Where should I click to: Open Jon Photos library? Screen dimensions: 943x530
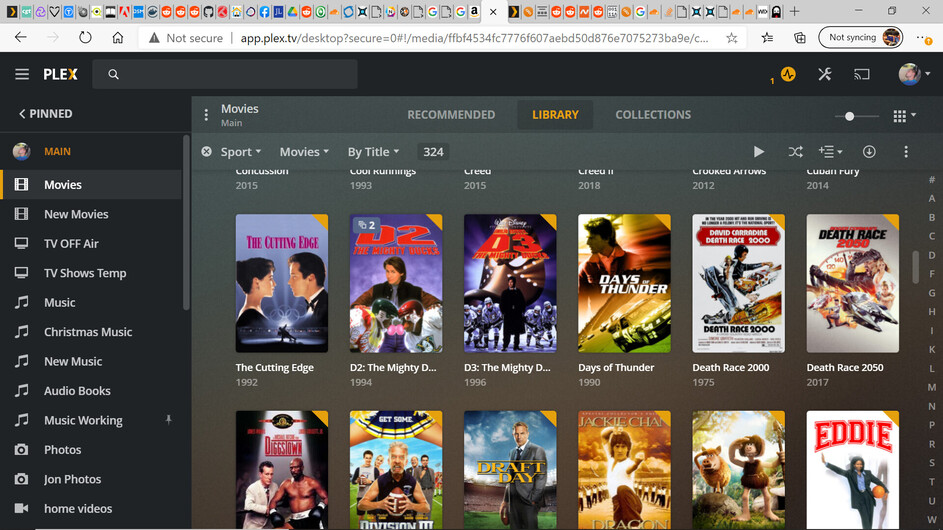(x=91, y=479)
